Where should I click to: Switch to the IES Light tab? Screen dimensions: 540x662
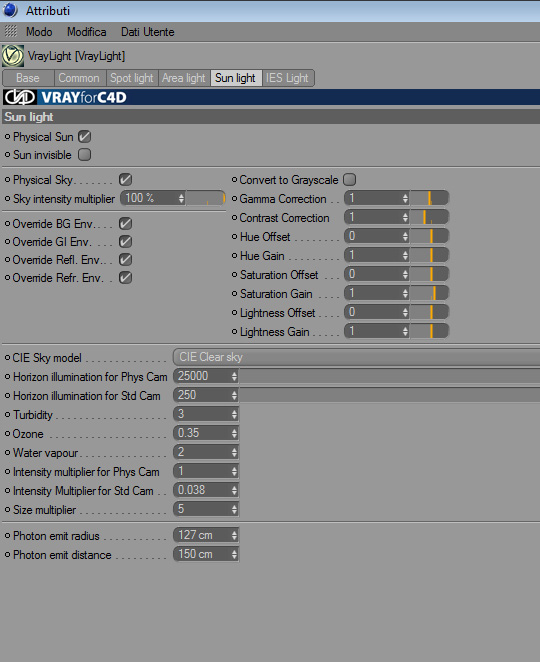click(288, 78)
